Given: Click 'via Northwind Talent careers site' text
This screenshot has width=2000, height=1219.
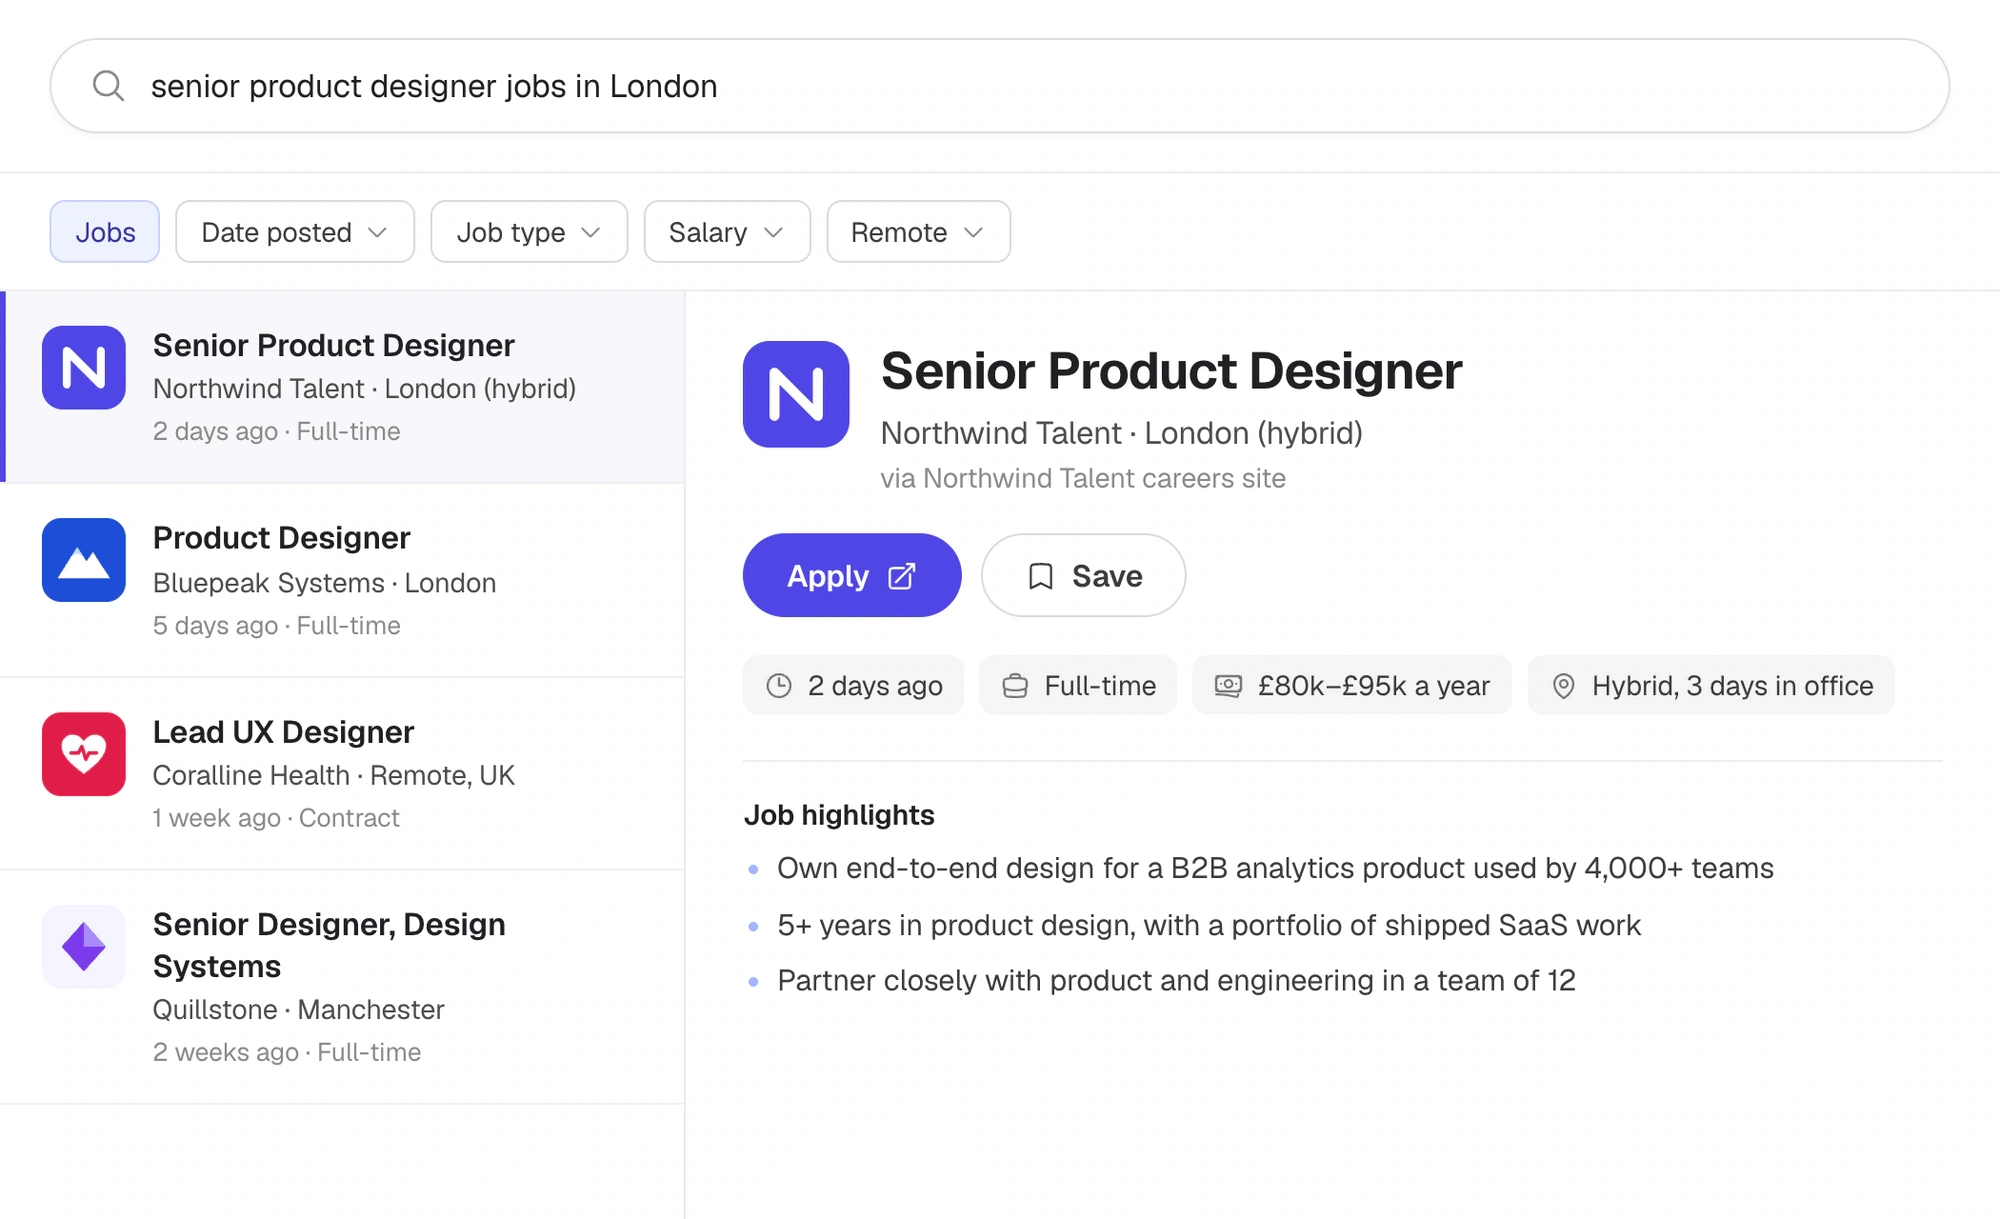Looking at the screenshot, I should 1083,478.
